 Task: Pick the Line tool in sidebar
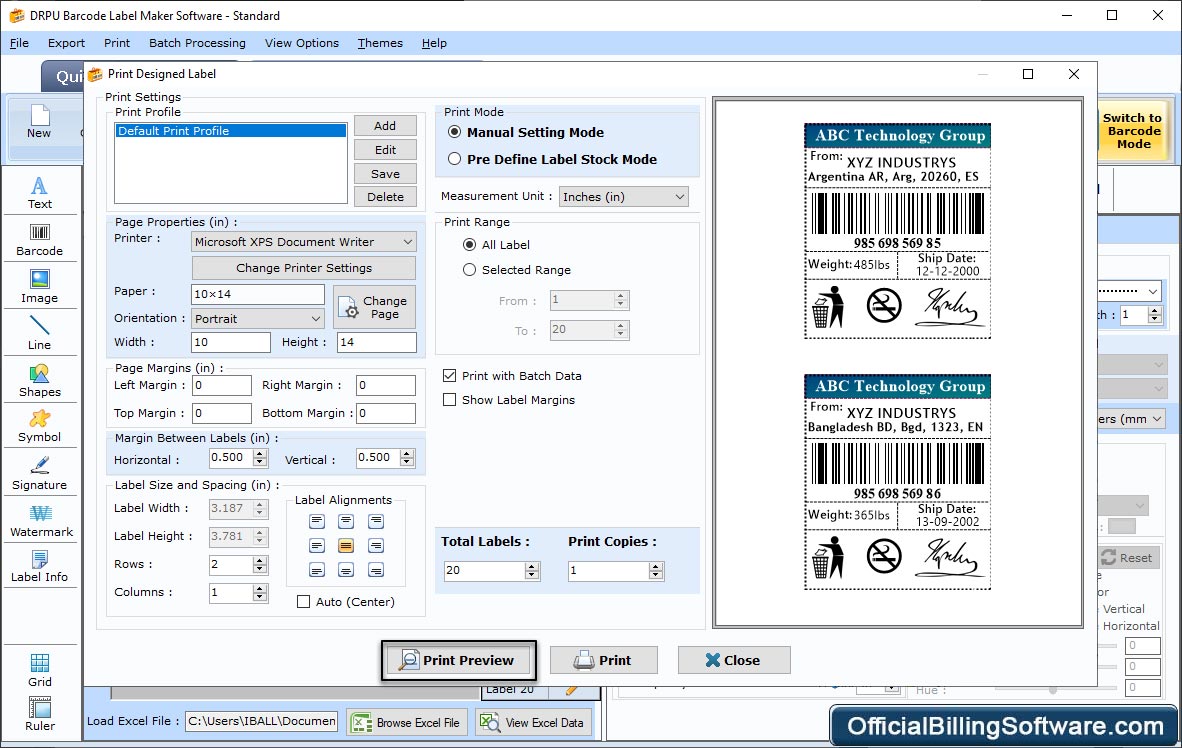coord(39,333)
